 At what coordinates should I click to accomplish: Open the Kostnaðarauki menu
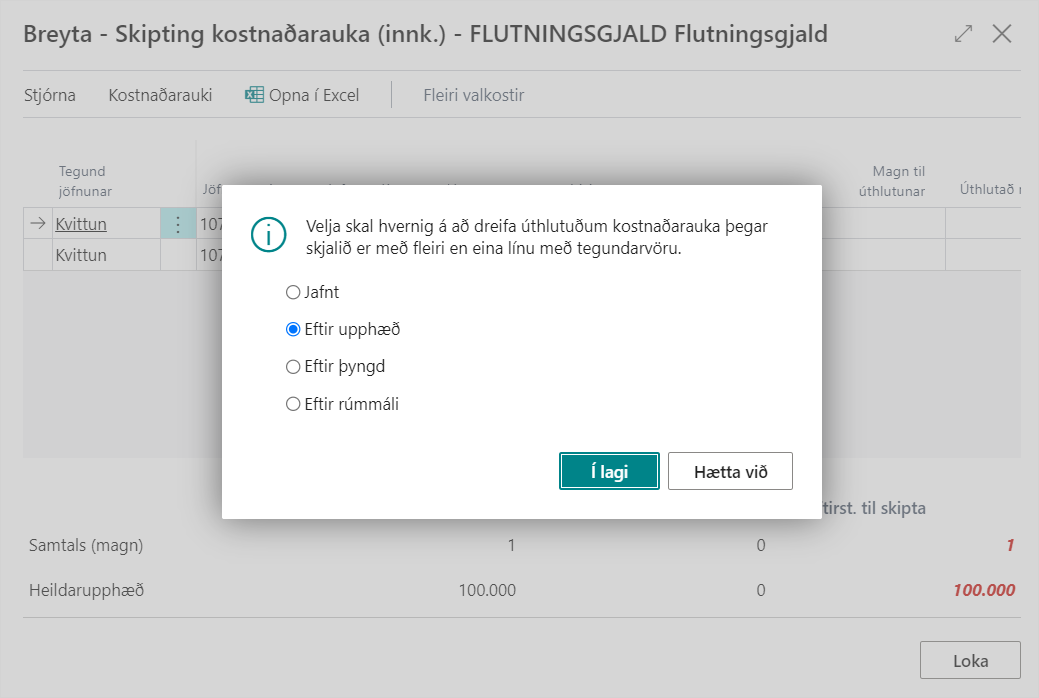[x=160, y=96]
